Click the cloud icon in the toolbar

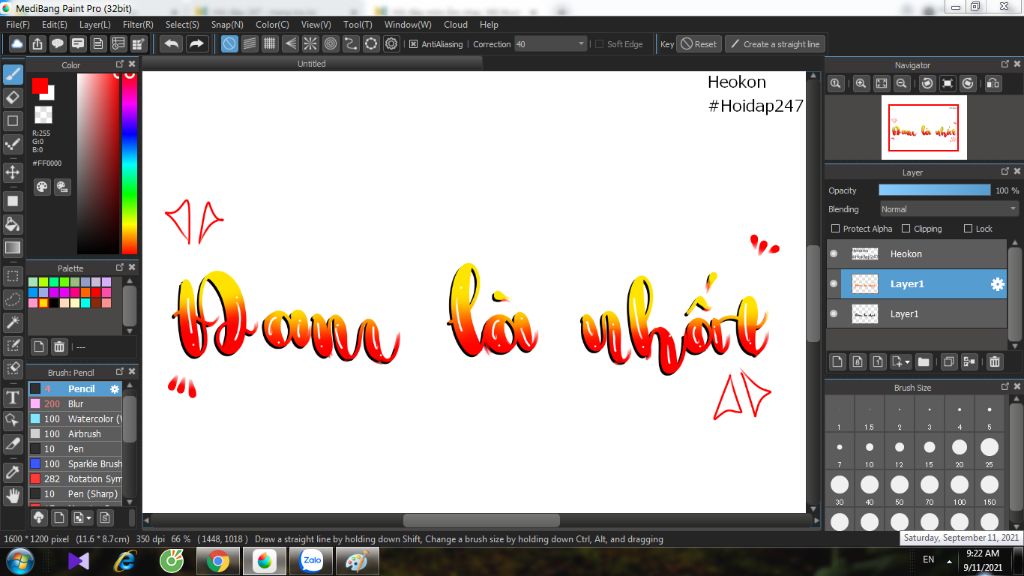[17, 44]
